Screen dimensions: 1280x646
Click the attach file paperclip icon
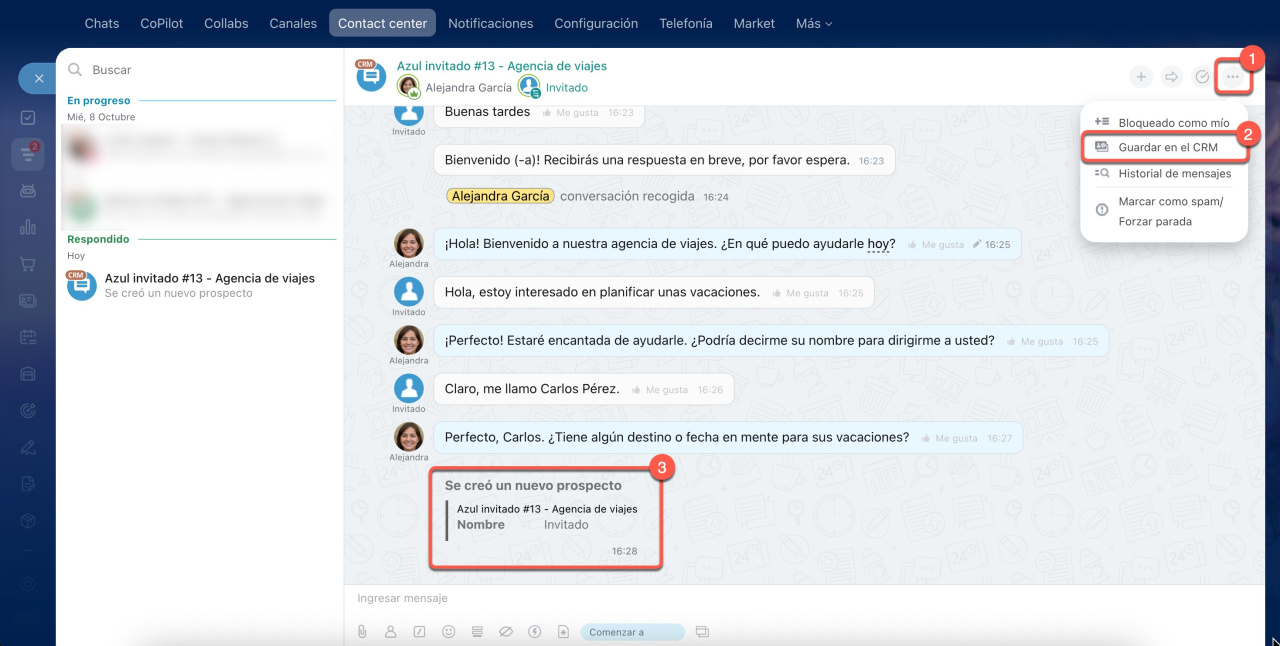[x=362, y=632]
